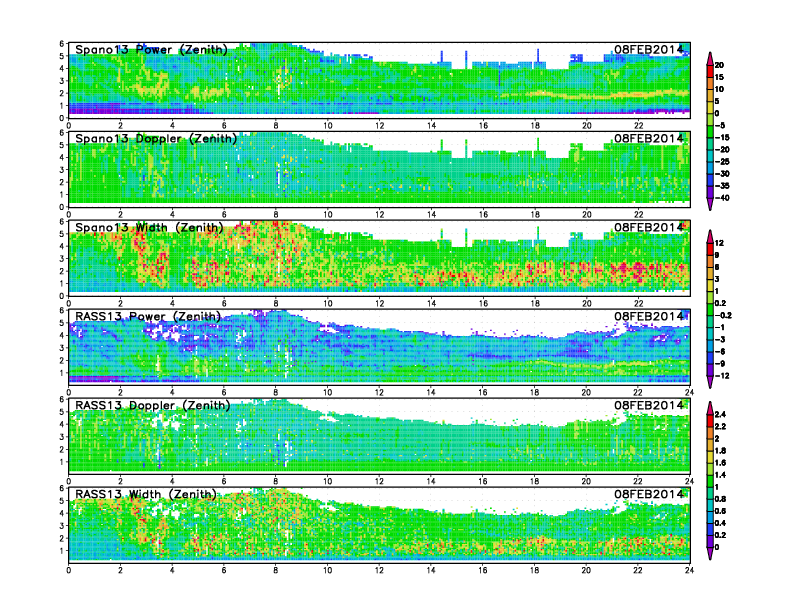This screenshot has height=612, width=792.
Task: Click x-axis tick '18' under Spano13 Doppler panel
Action: pyautogui.click(x=535, y=214)
